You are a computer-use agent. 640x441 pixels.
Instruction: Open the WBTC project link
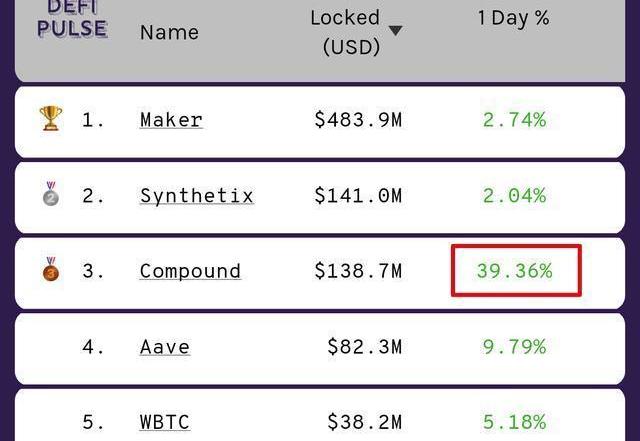pyautogui.click(x=165, y=422)
